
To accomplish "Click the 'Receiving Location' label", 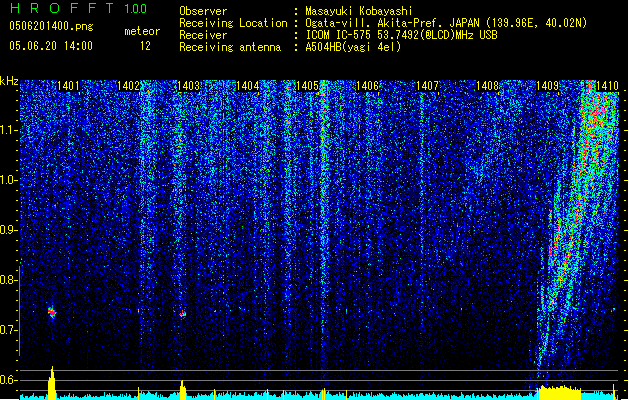I will 233,23.
